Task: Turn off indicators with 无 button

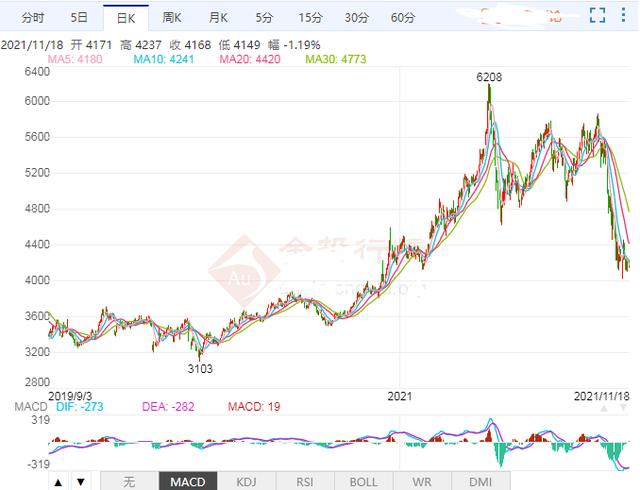Action: (x=129, y=481)
